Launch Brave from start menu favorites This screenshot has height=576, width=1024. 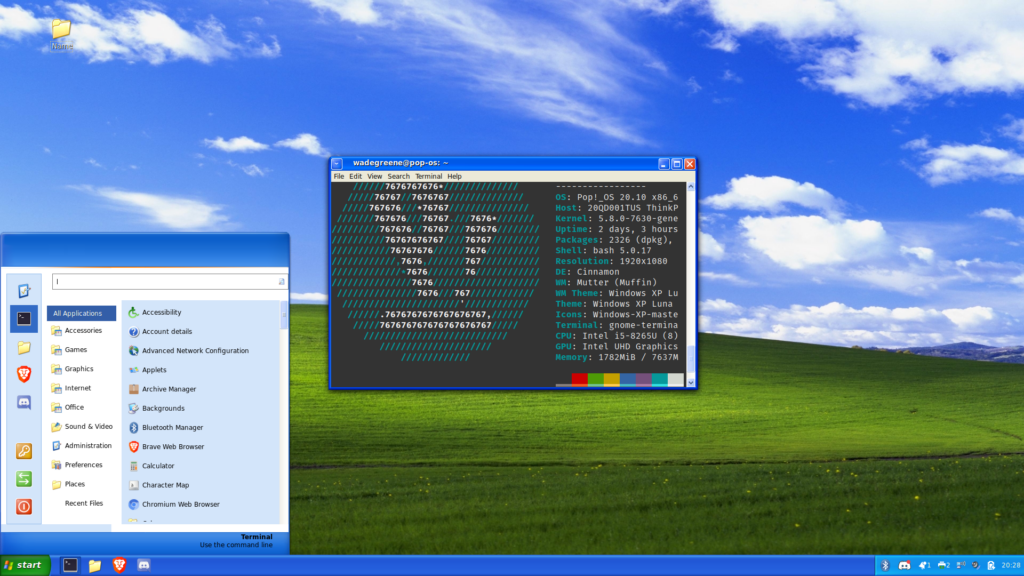[x=24, y=374]
